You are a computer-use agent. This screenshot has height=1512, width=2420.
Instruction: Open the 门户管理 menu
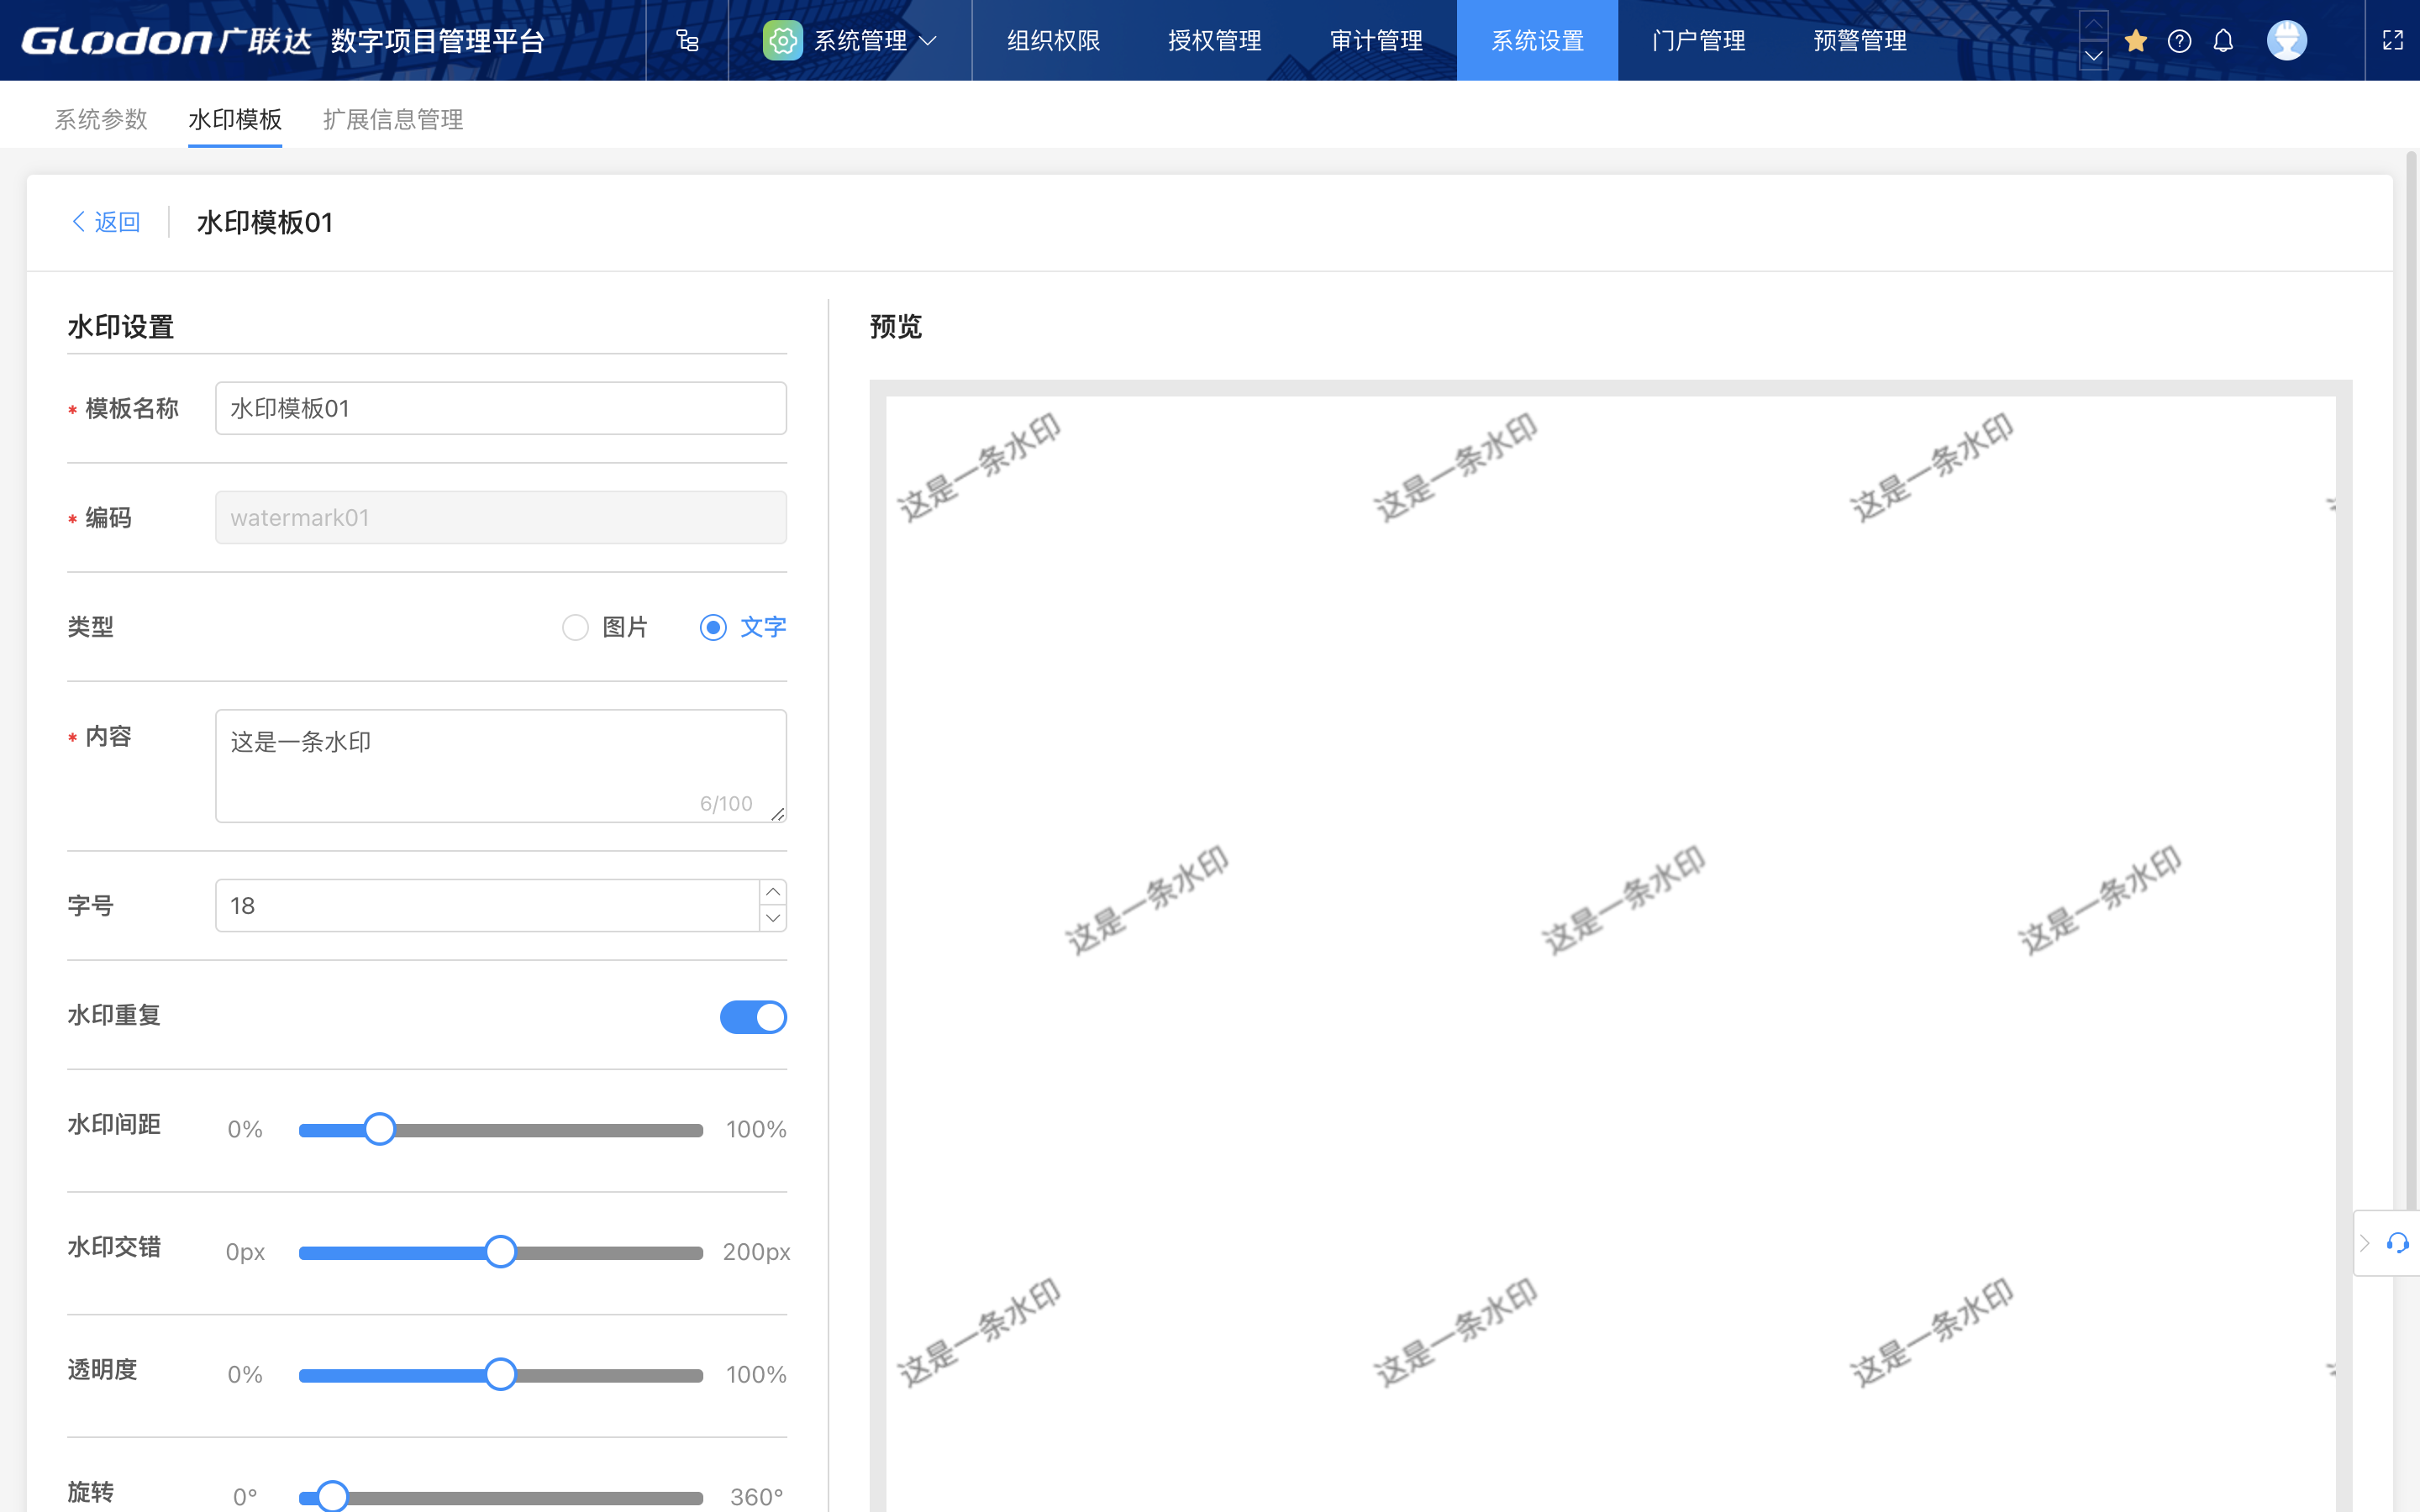1698,40
